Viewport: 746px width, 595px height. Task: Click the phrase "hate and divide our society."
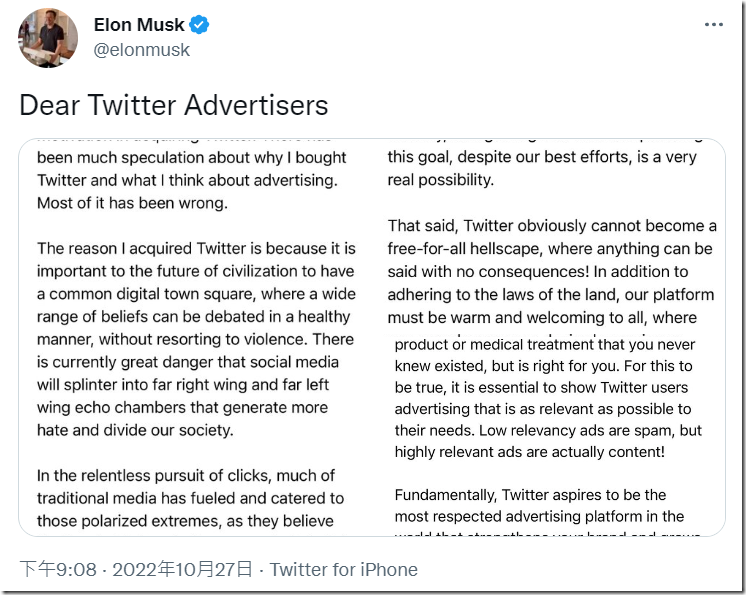135,430
